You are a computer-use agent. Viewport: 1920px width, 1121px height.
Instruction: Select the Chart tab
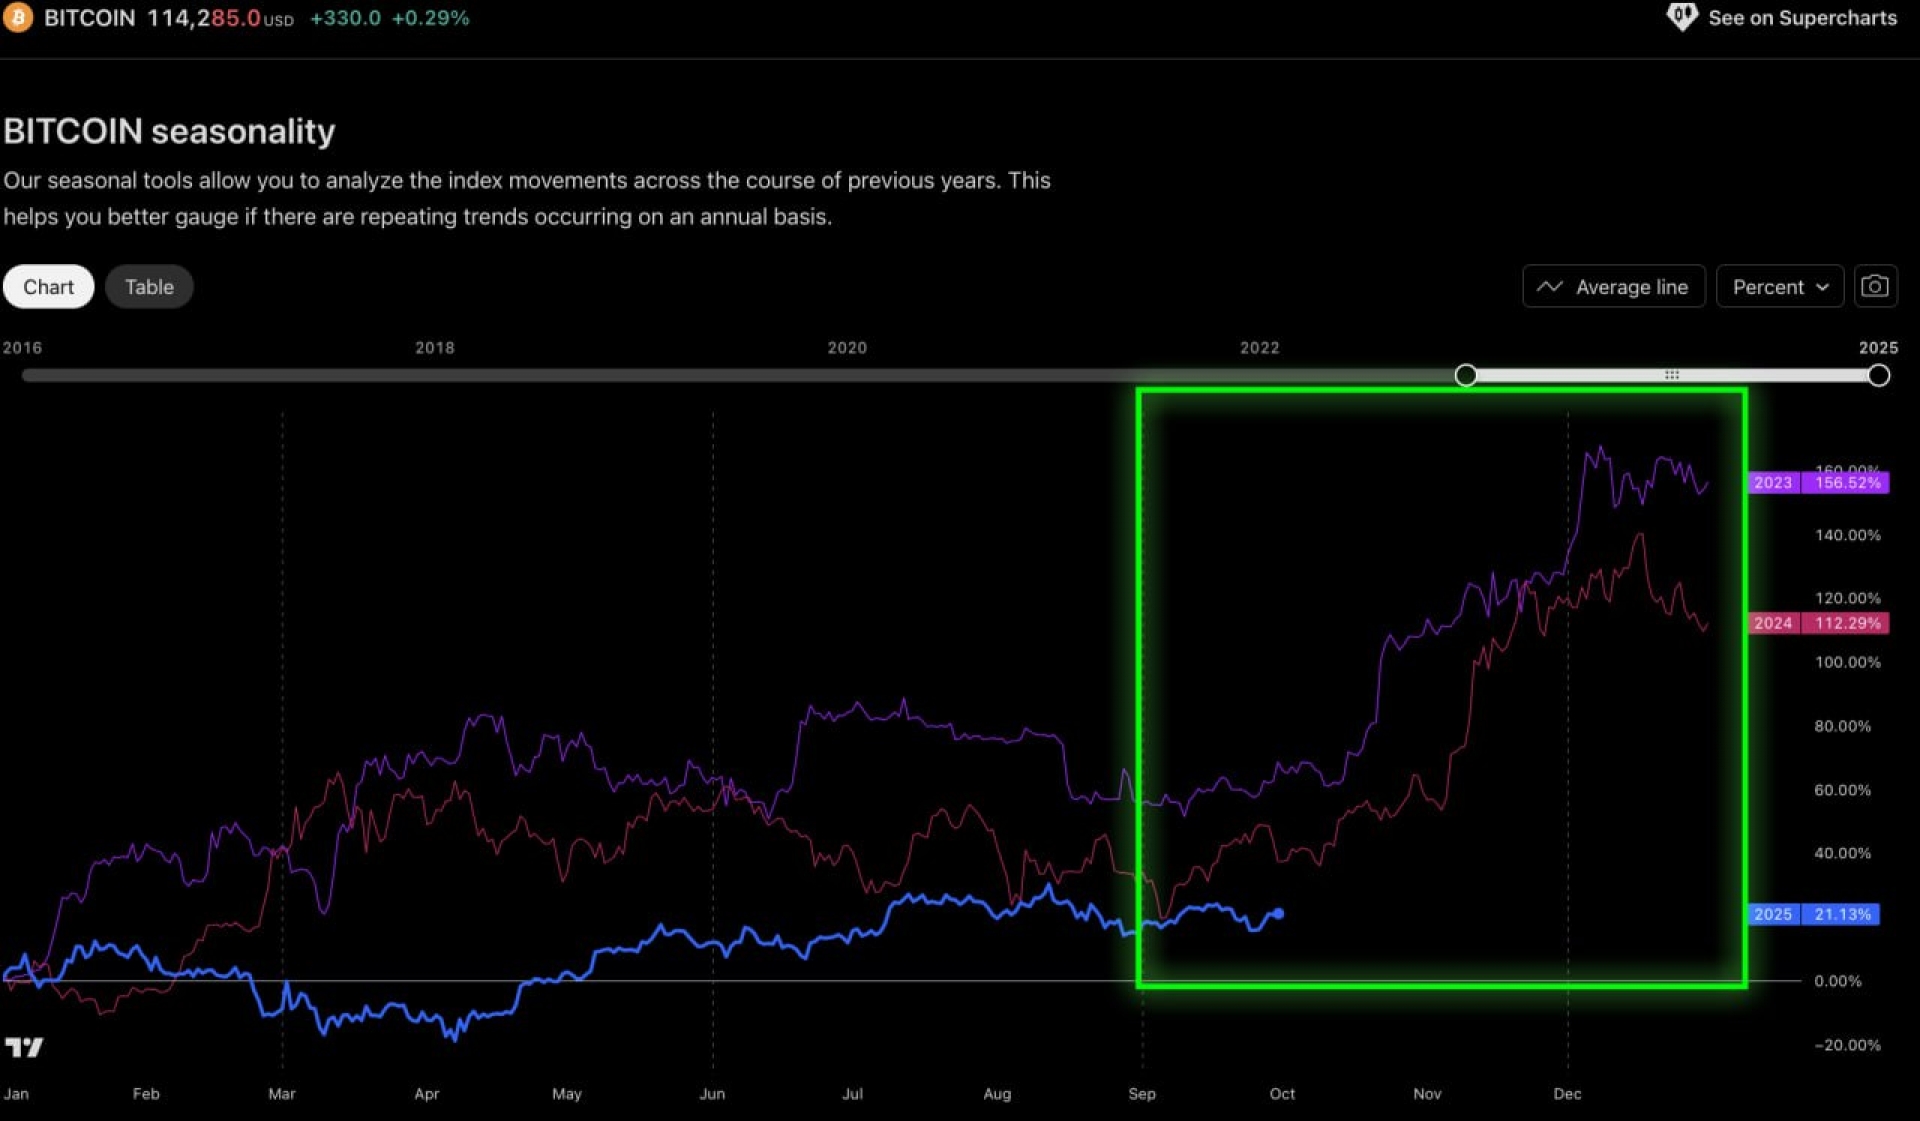pyautogui.click(x=48, y=287)
